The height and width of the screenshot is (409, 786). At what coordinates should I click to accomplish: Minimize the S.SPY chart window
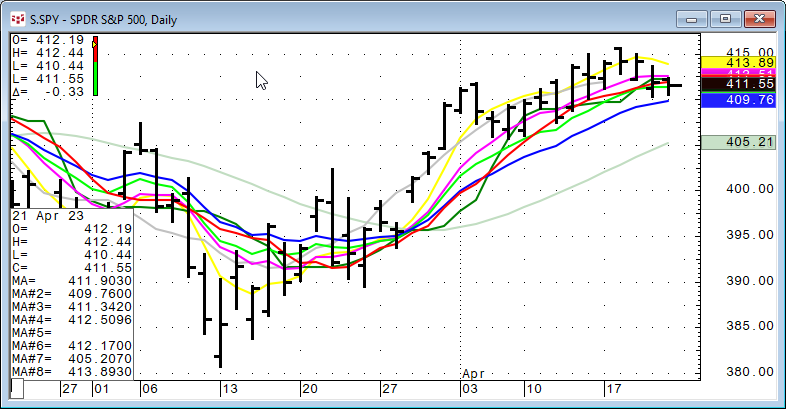(692, 19)
